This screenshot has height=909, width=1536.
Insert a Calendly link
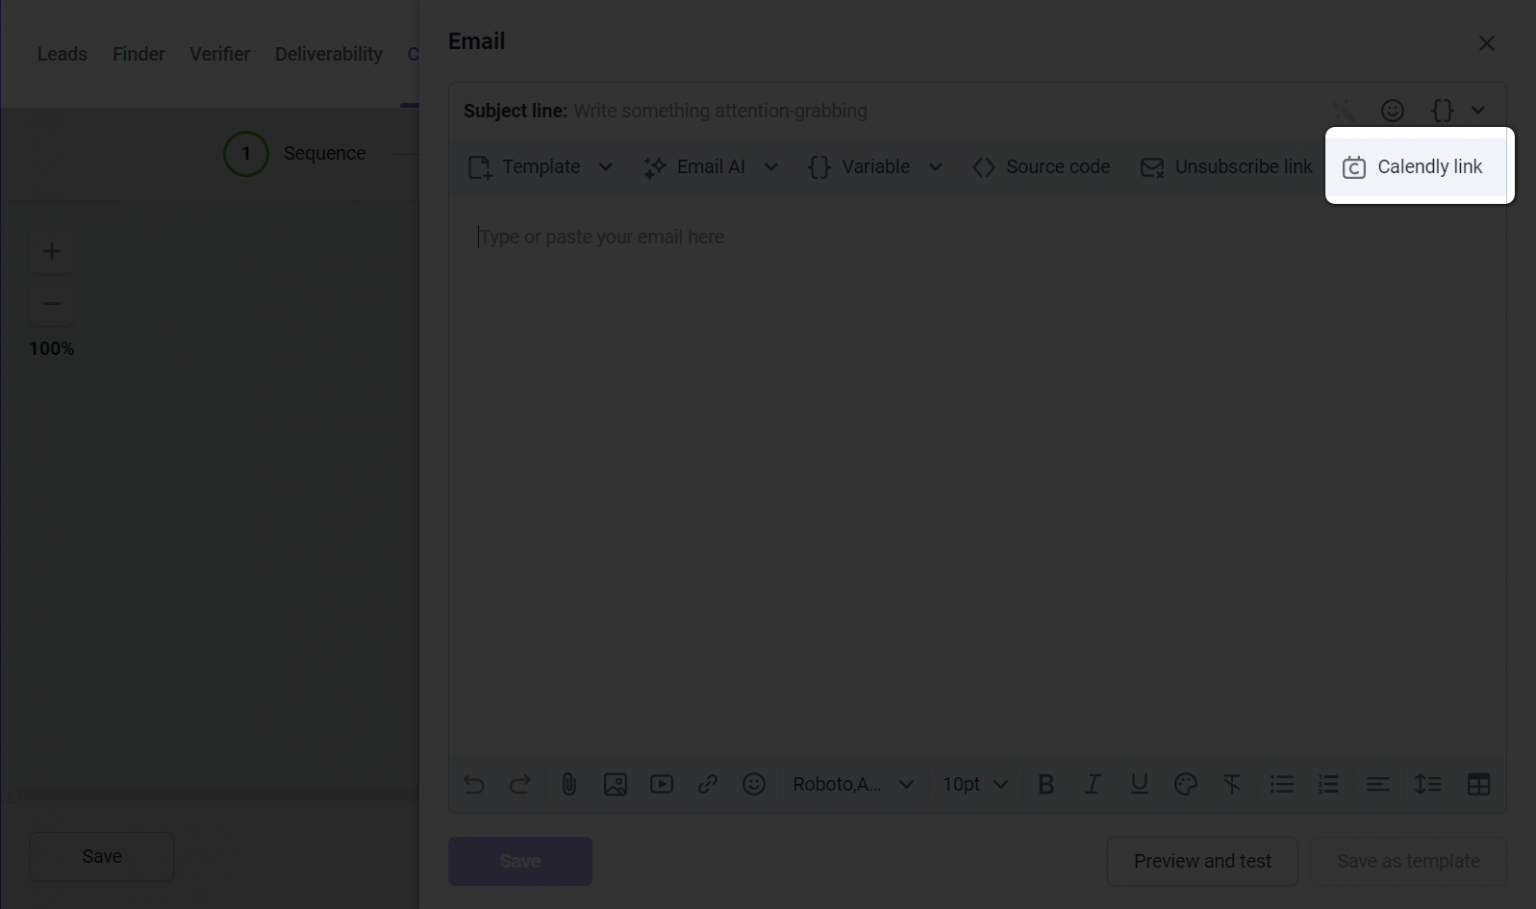(x=1413, y=167)
